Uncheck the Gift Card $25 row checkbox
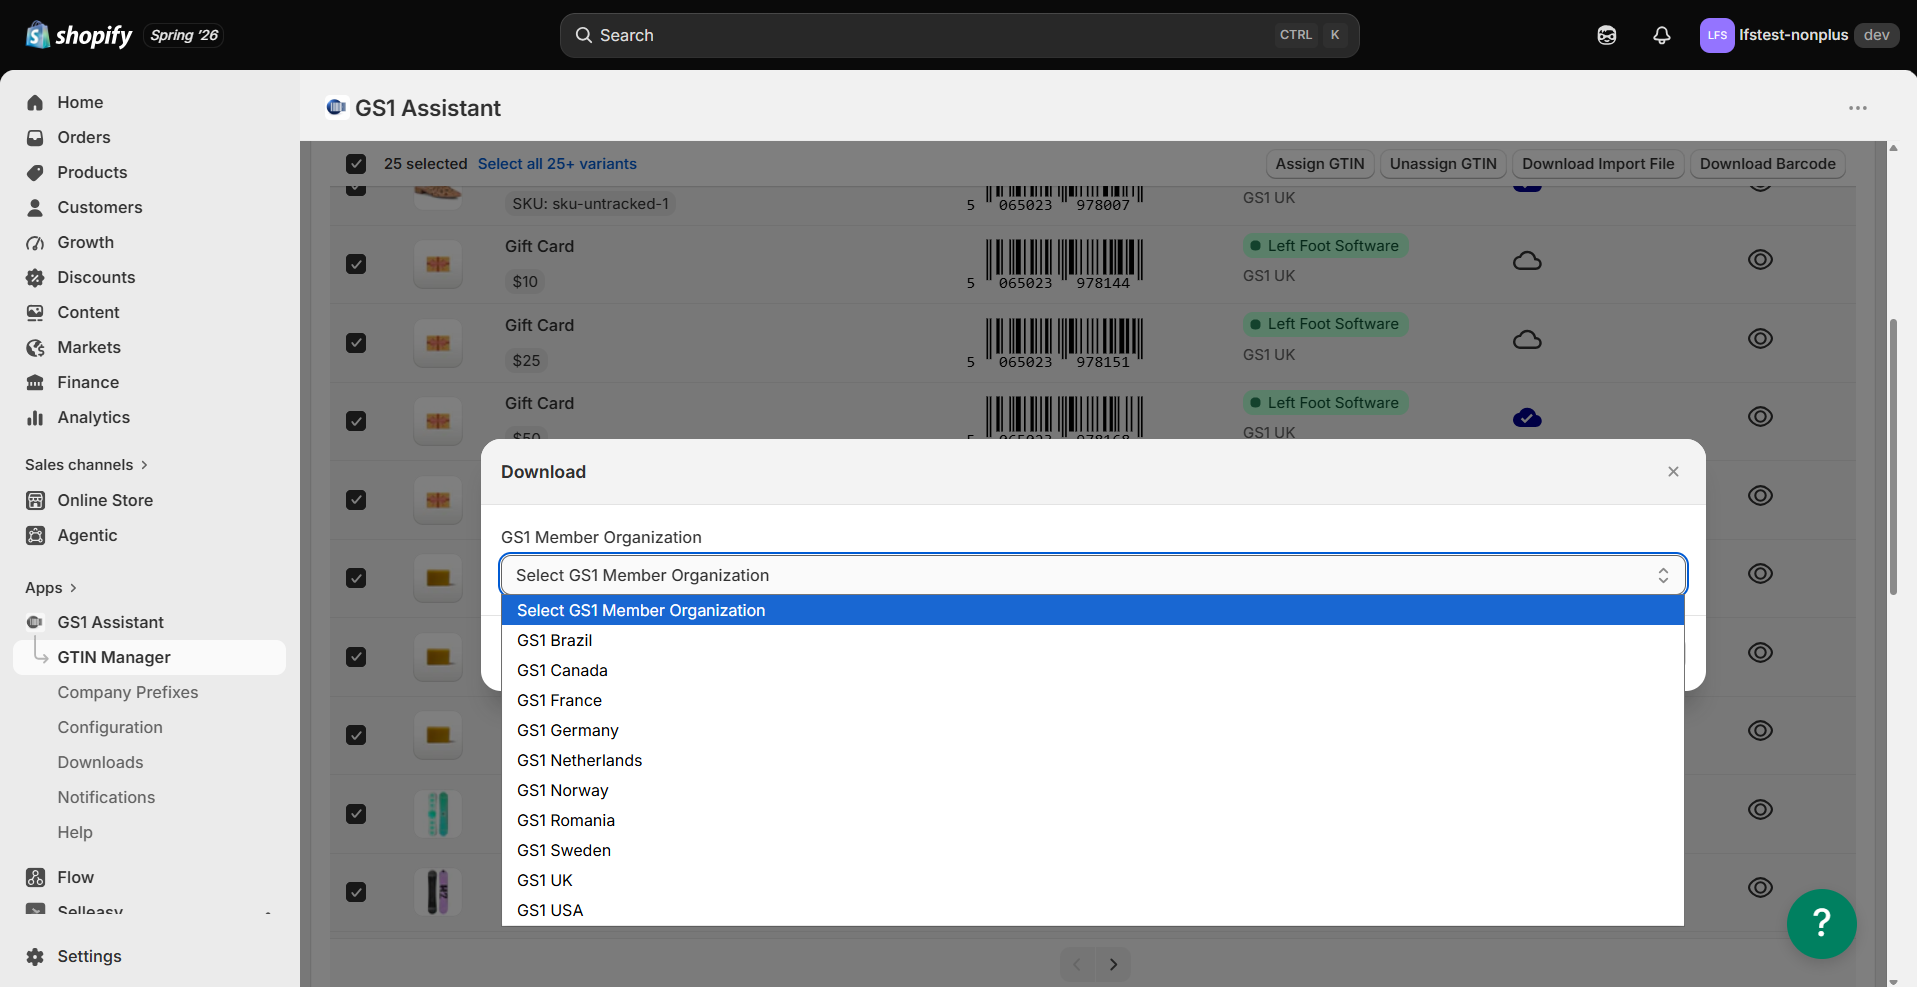 [x=356, y=343]
